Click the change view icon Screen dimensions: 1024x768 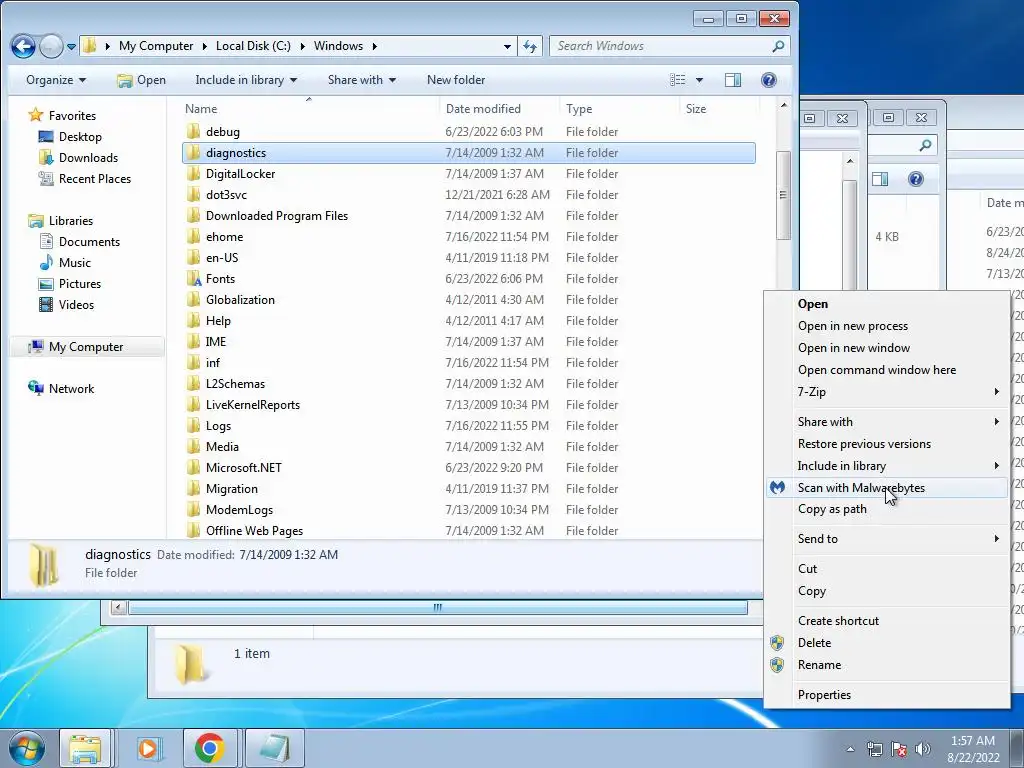[x=678, y=80]
